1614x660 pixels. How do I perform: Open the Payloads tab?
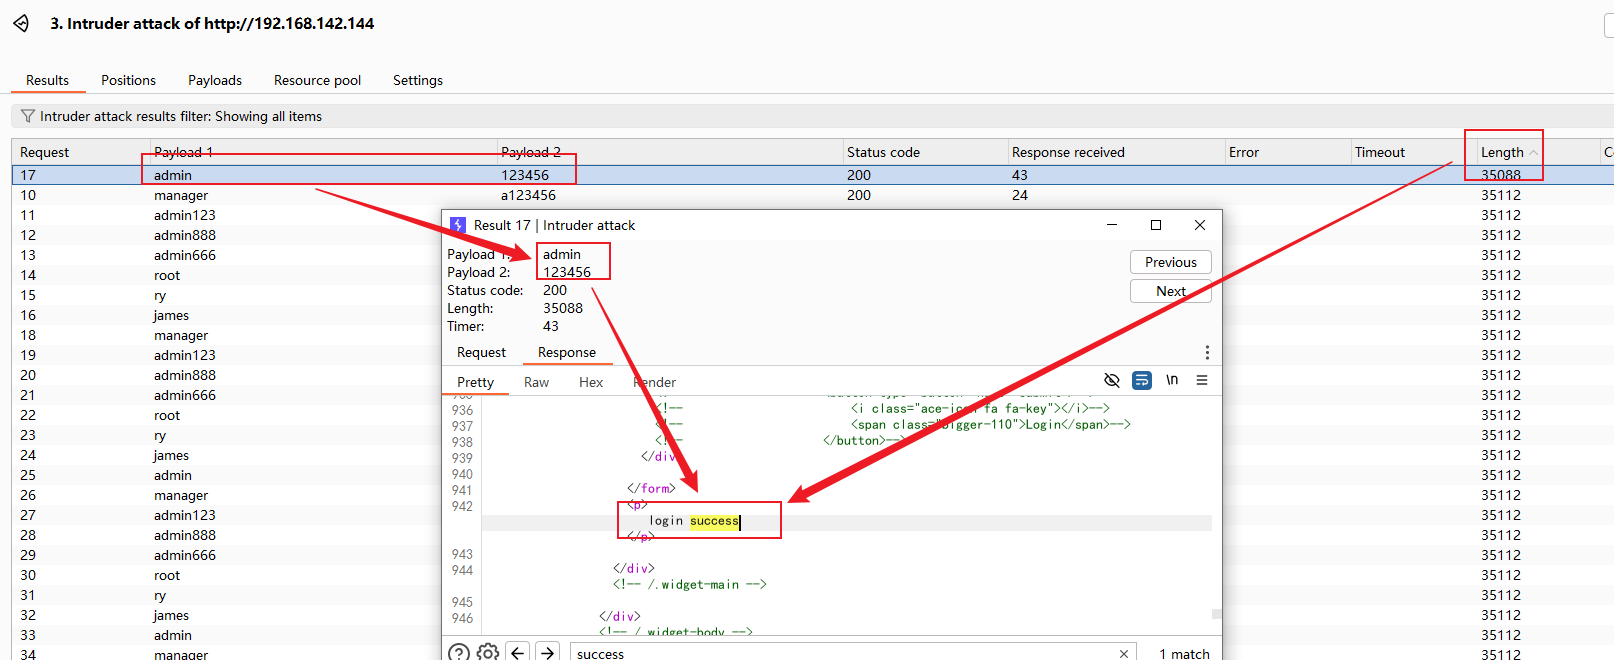[x=215, y=80]
